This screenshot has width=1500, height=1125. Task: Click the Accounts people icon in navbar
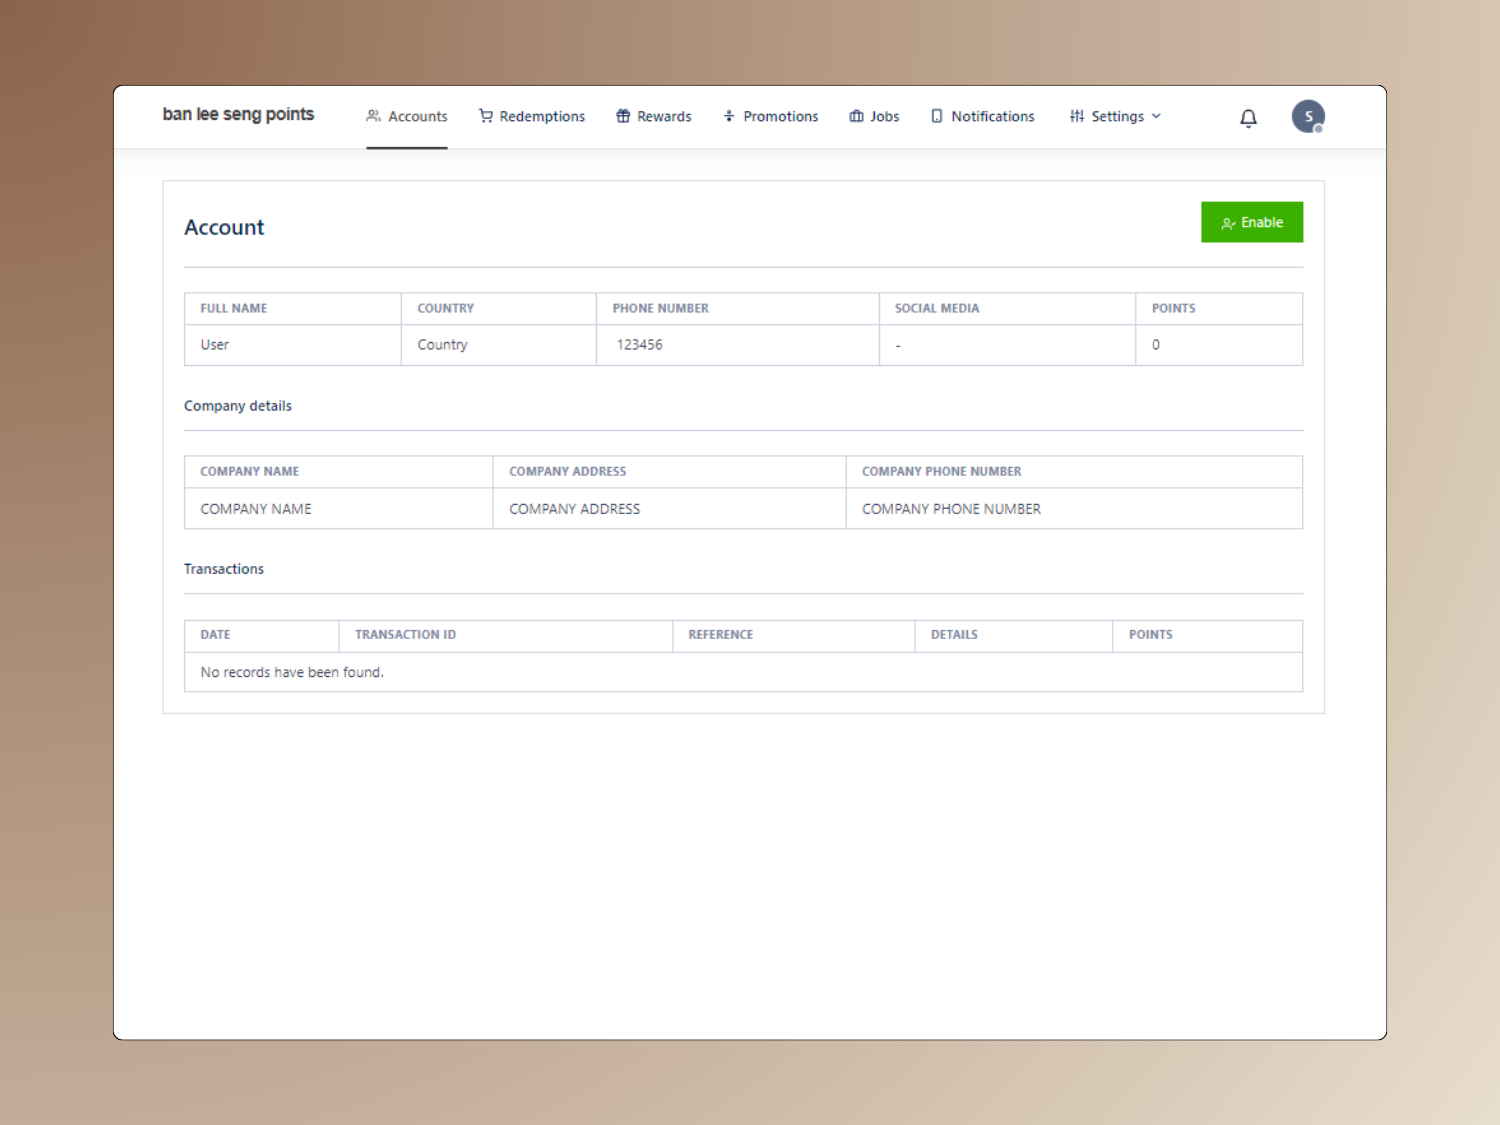point(373,116)
